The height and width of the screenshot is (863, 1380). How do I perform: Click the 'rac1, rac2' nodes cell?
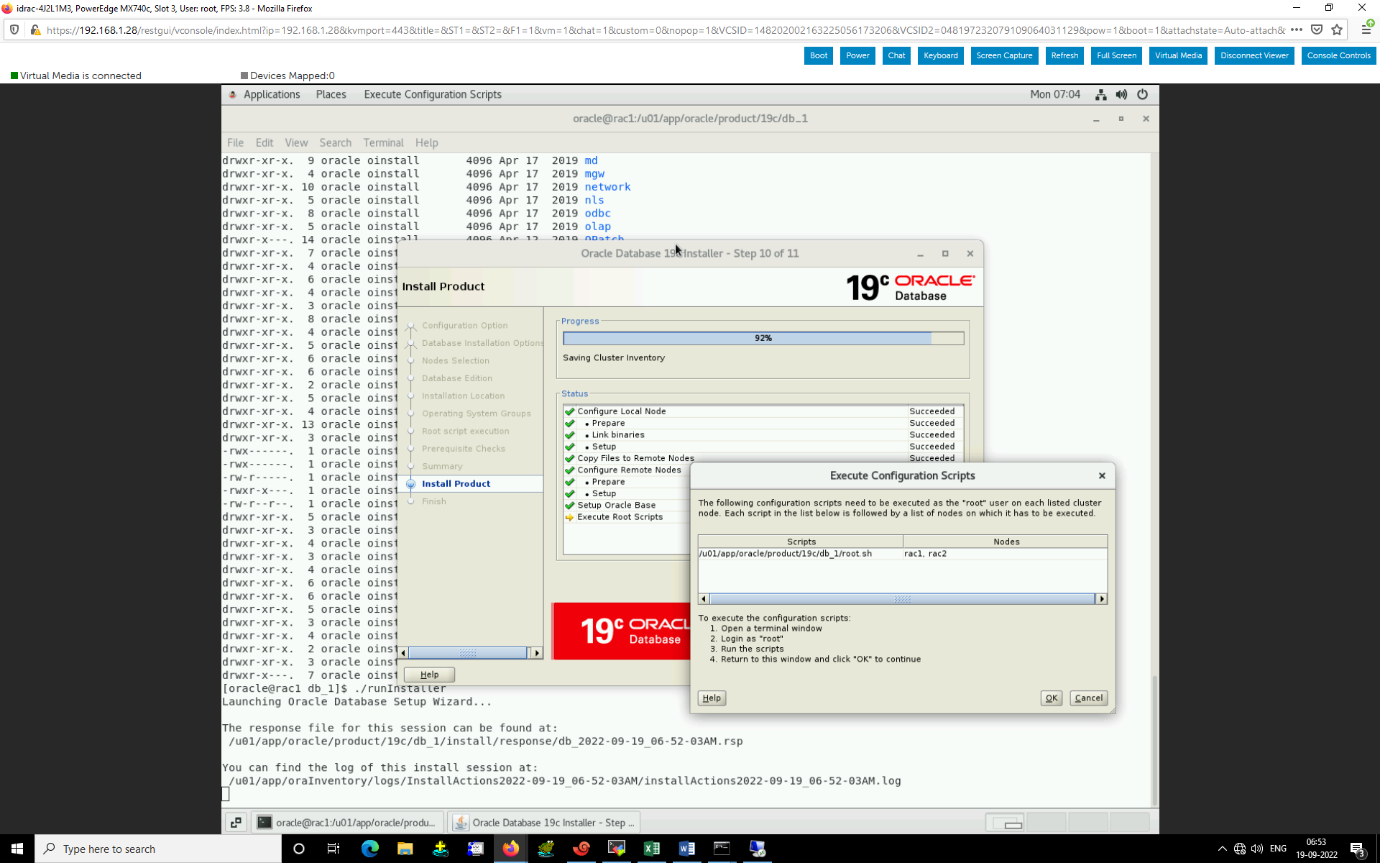pyautogui.click(x=1005, y=553)
